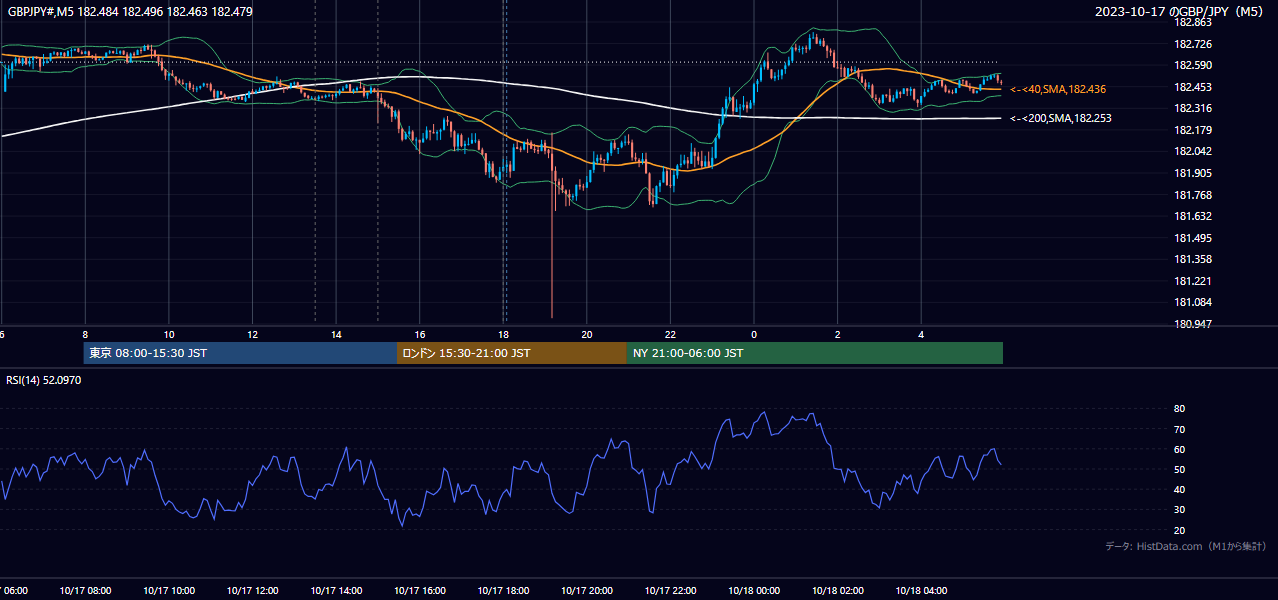Click price axis value 182.179
Screen dimensions: 1278x600
[1193, 130]
